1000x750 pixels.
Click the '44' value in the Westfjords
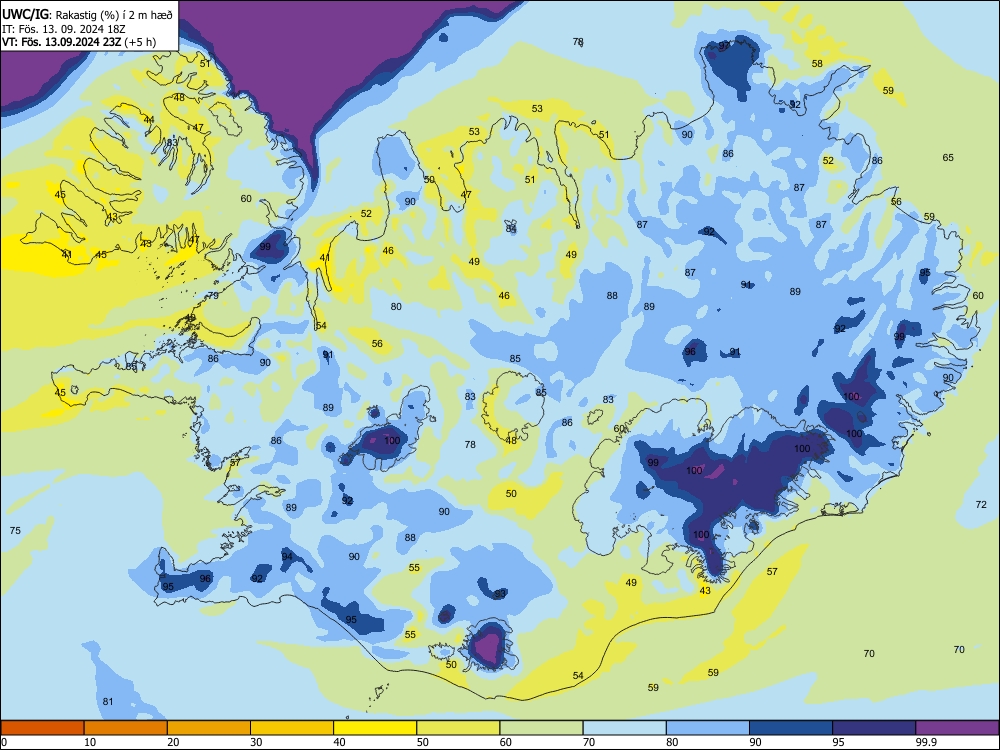pos(149,120)
